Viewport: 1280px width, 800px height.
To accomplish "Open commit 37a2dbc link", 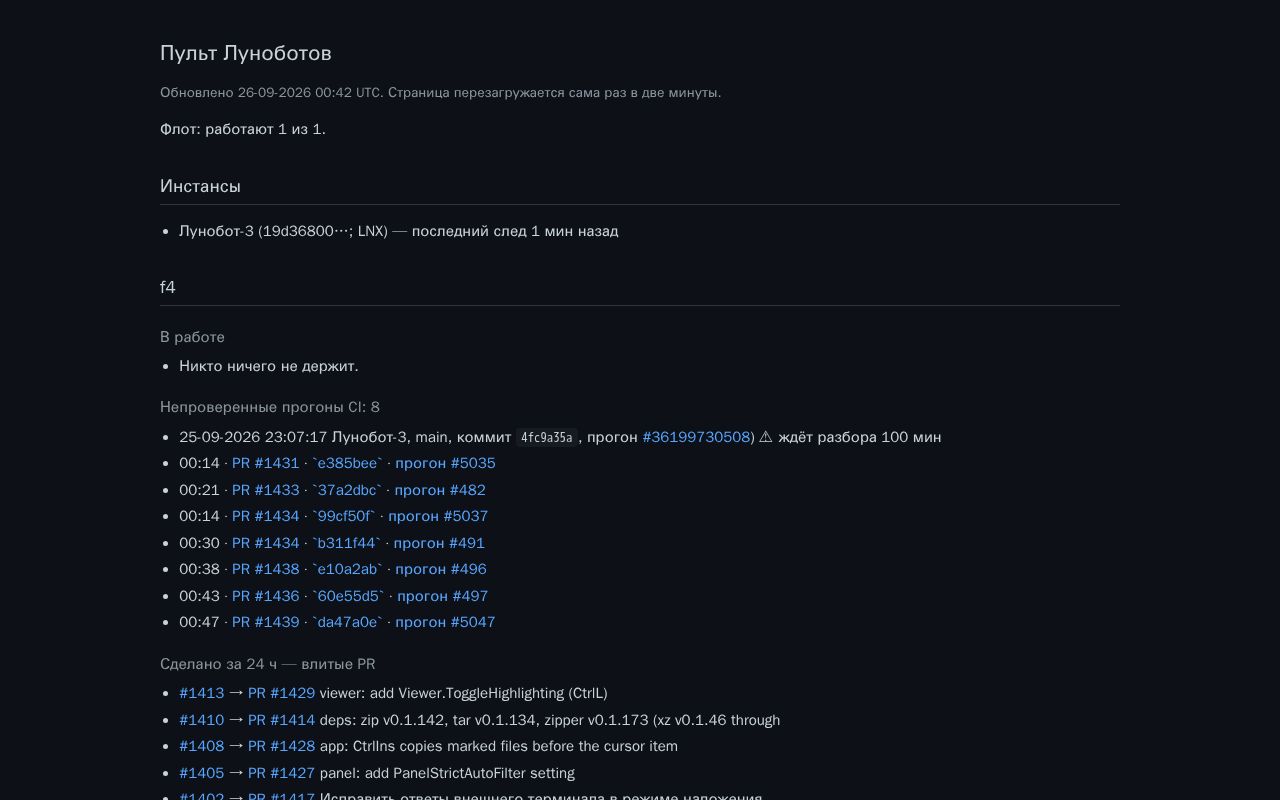I will pyautogui.click(x=347, y=490).
